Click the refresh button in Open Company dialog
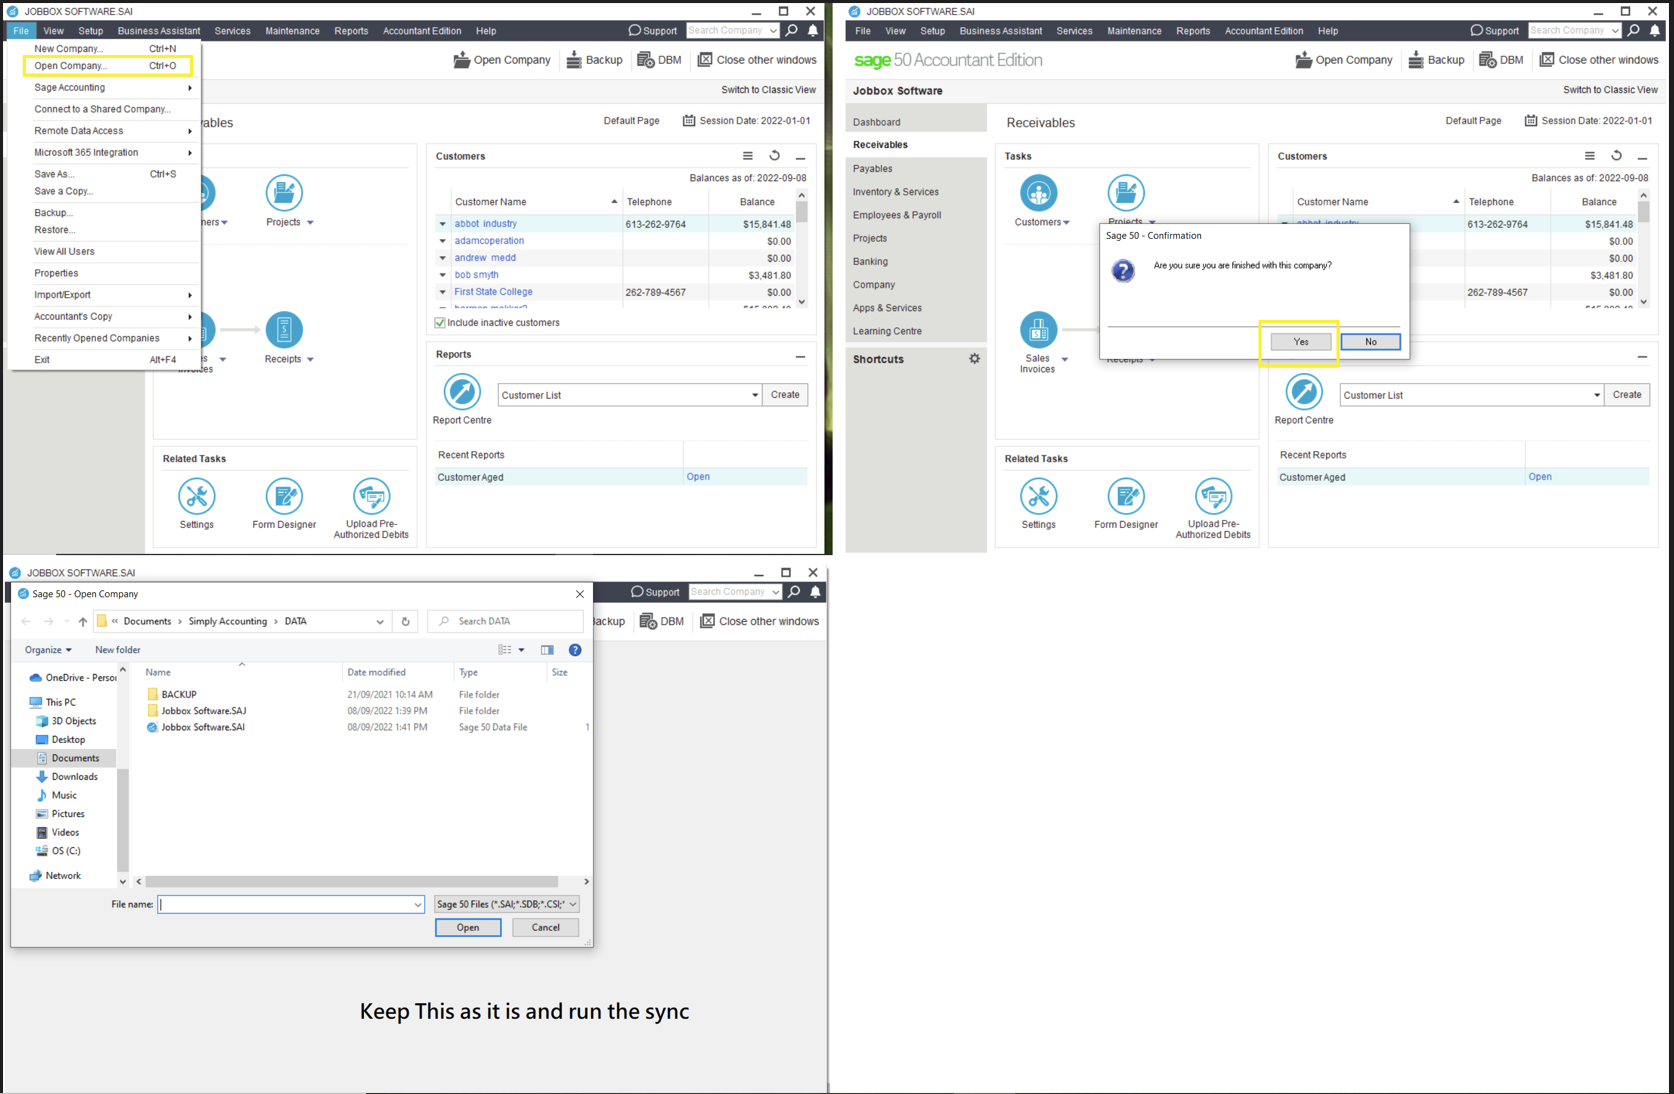This screenshot has height=1094, width=1674. [405, 621]
